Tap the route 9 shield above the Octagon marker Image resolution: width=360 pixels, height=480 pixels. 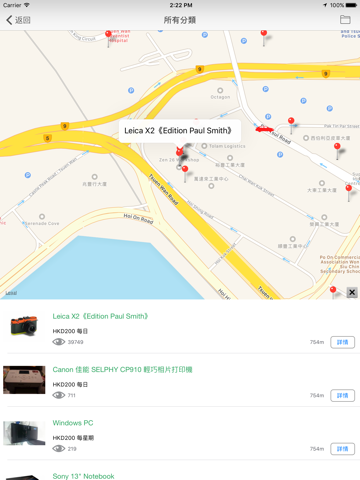click(x=200, y=69)
